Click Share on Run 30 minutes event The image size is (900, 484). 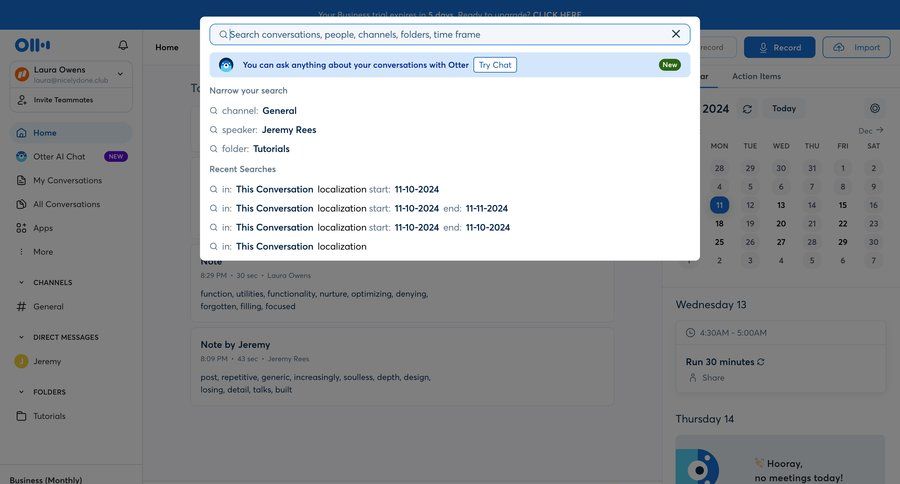pyautogui.click(x=707, y=378)
